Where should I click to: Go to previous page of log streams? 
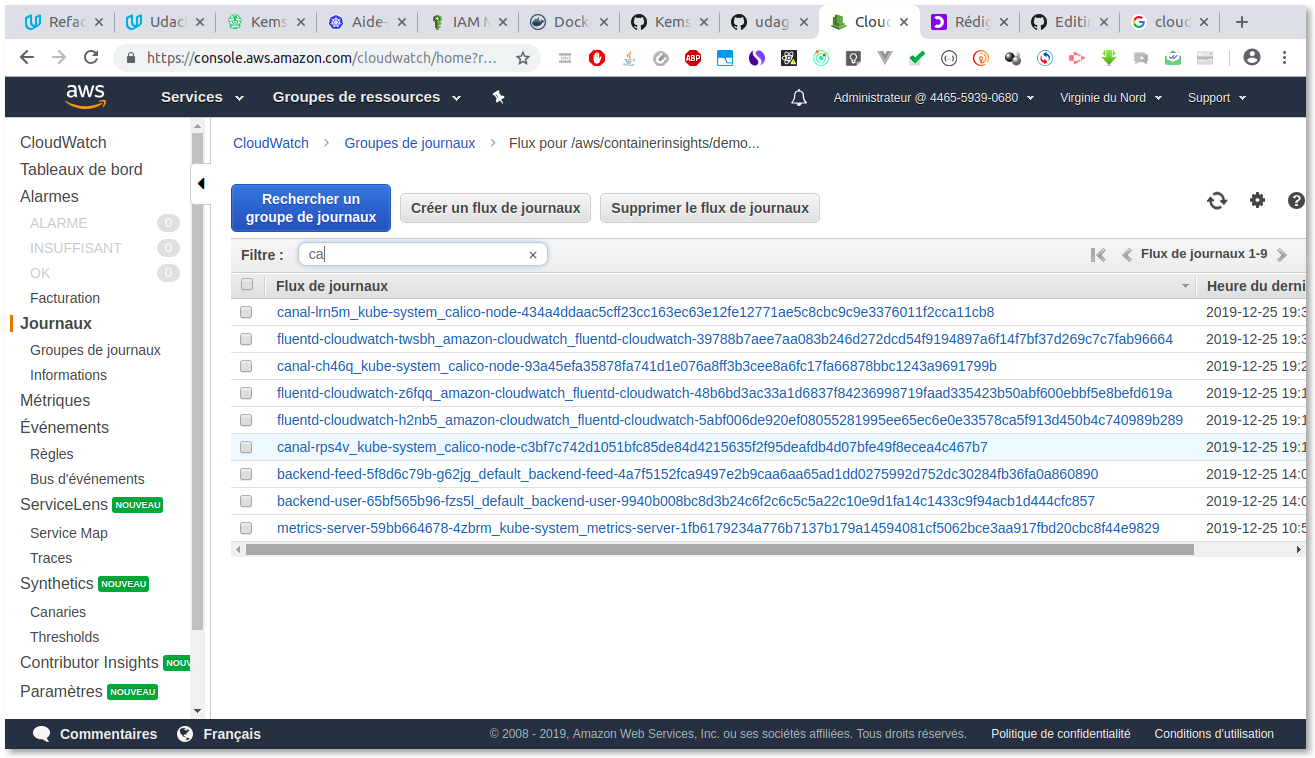tap(1127, 255)
